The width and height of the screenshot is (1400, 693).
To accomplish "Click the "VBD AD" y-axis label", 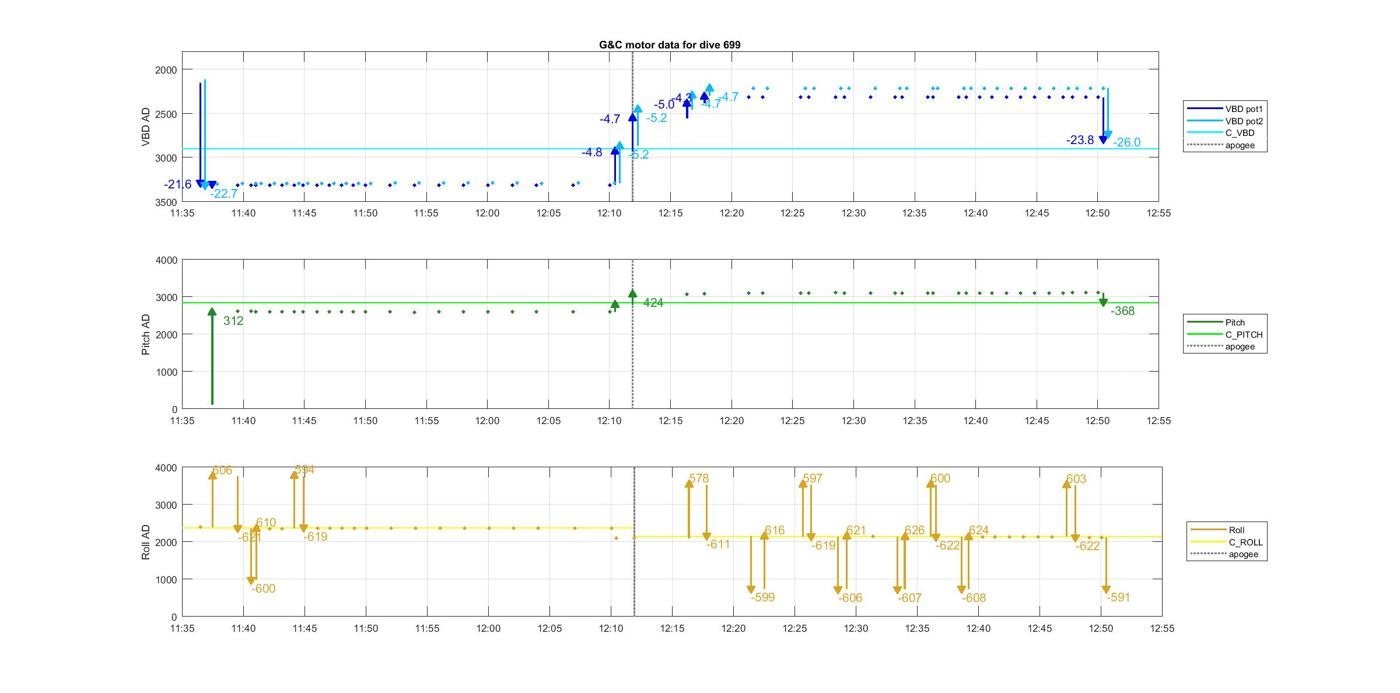I will tap(145, 127).
